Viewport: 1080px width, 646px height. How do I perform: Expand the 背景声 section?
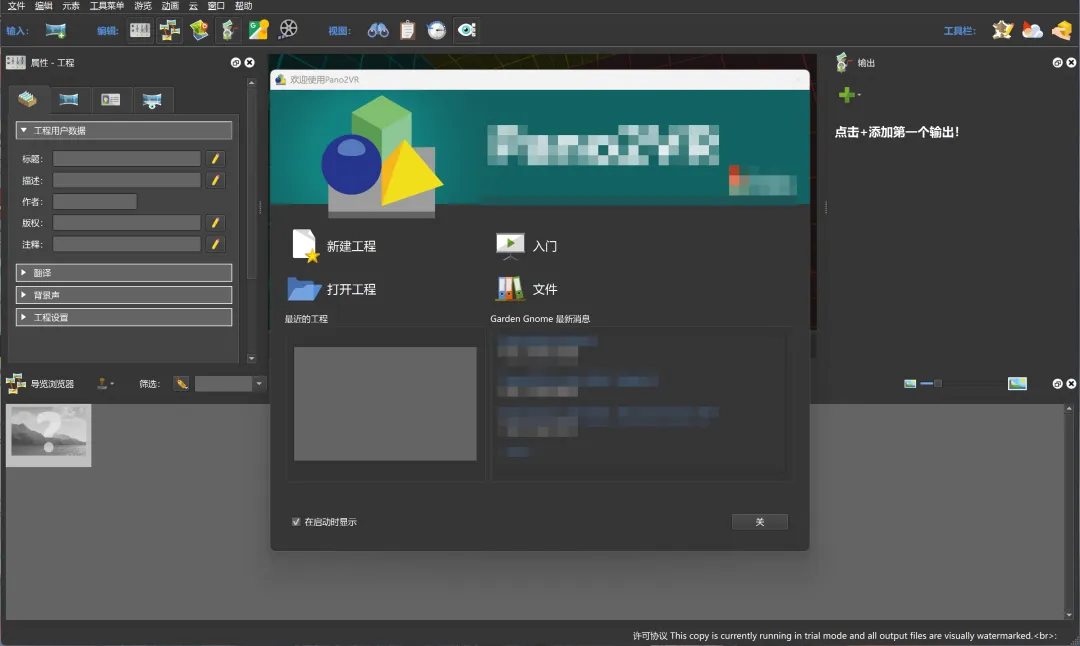coord(124,295)
